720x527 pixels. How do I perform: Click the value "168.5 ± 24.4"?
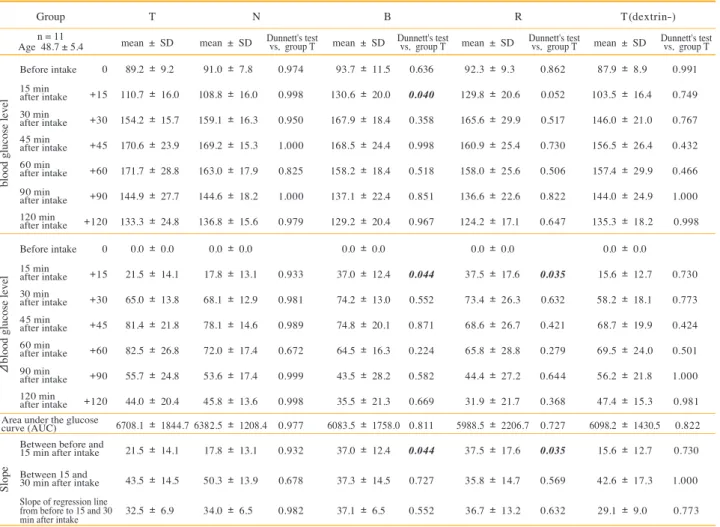point(360,146)
